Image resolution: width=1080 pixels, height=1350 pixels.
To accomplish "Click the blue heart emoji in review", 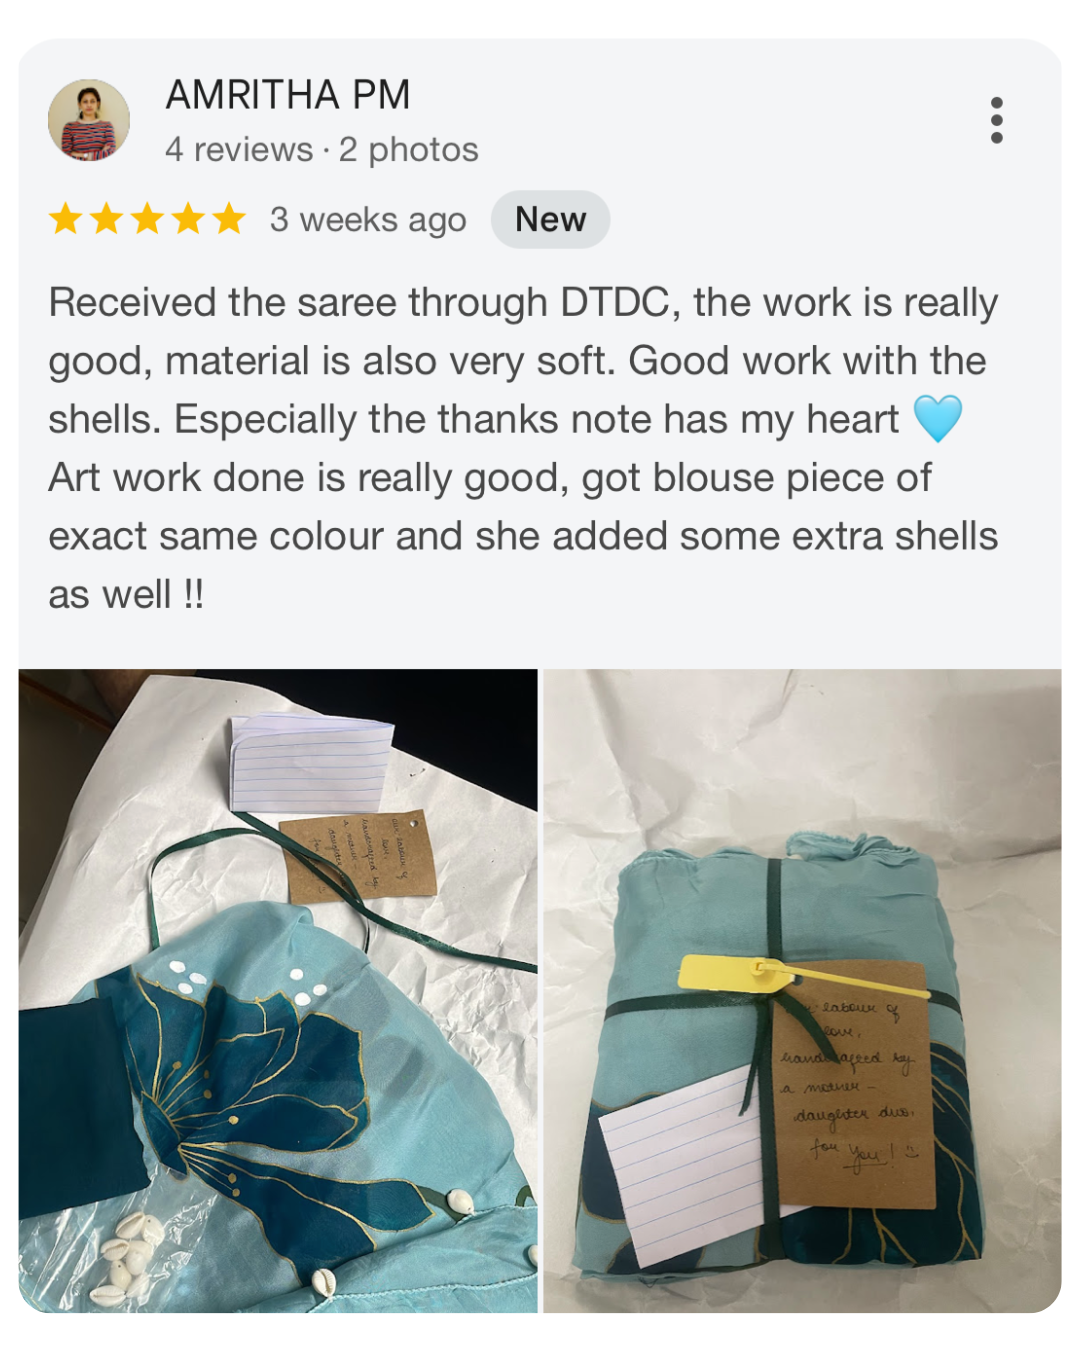I will click(x=938, y=418).
